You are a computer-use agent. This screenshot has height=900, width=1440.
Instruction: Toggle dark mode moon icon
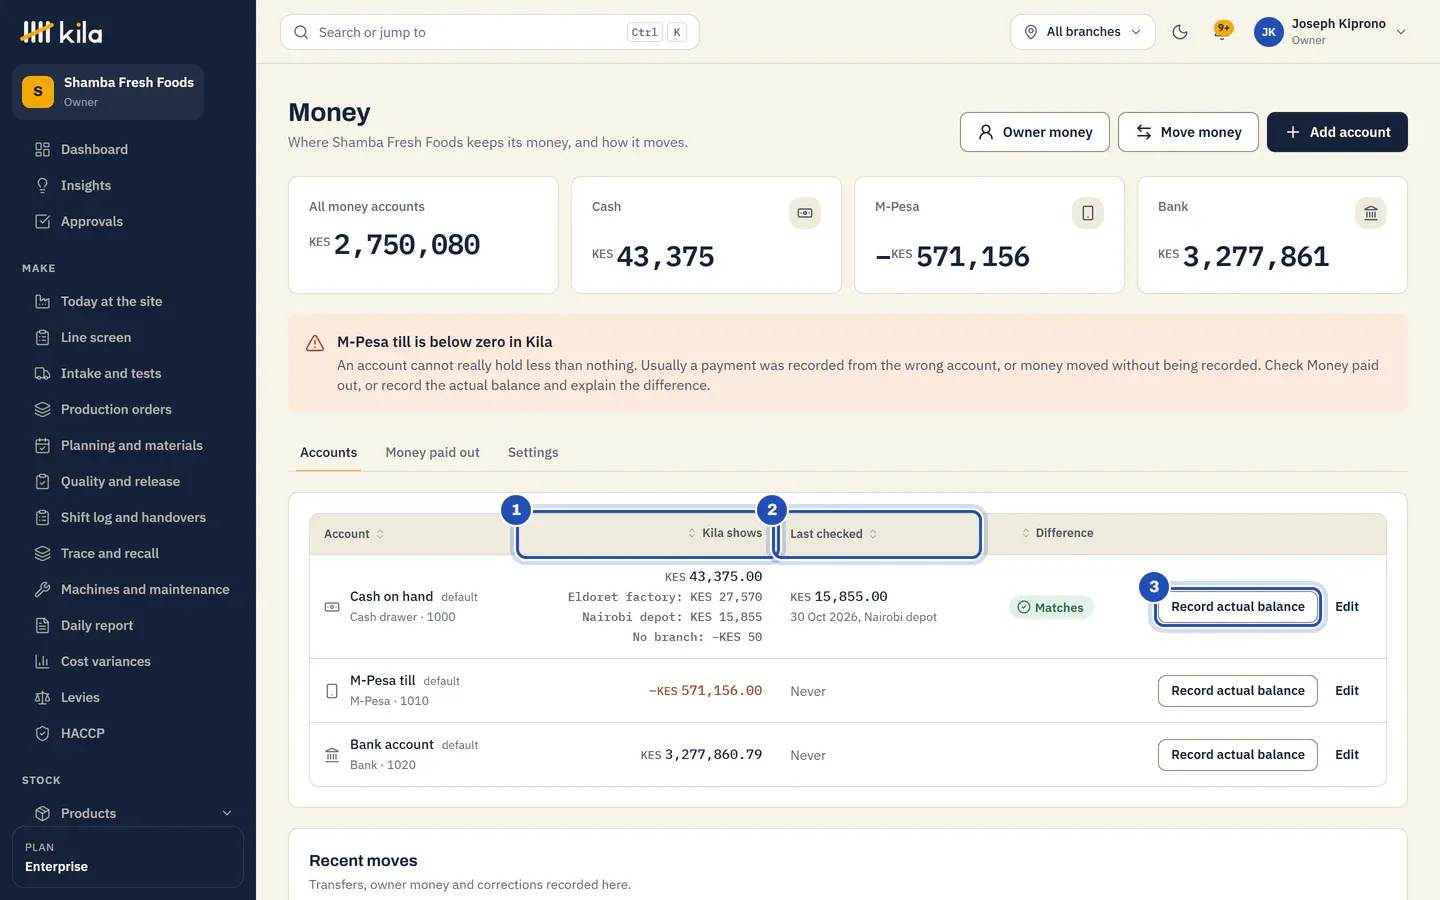click(x=1180, y=32)
